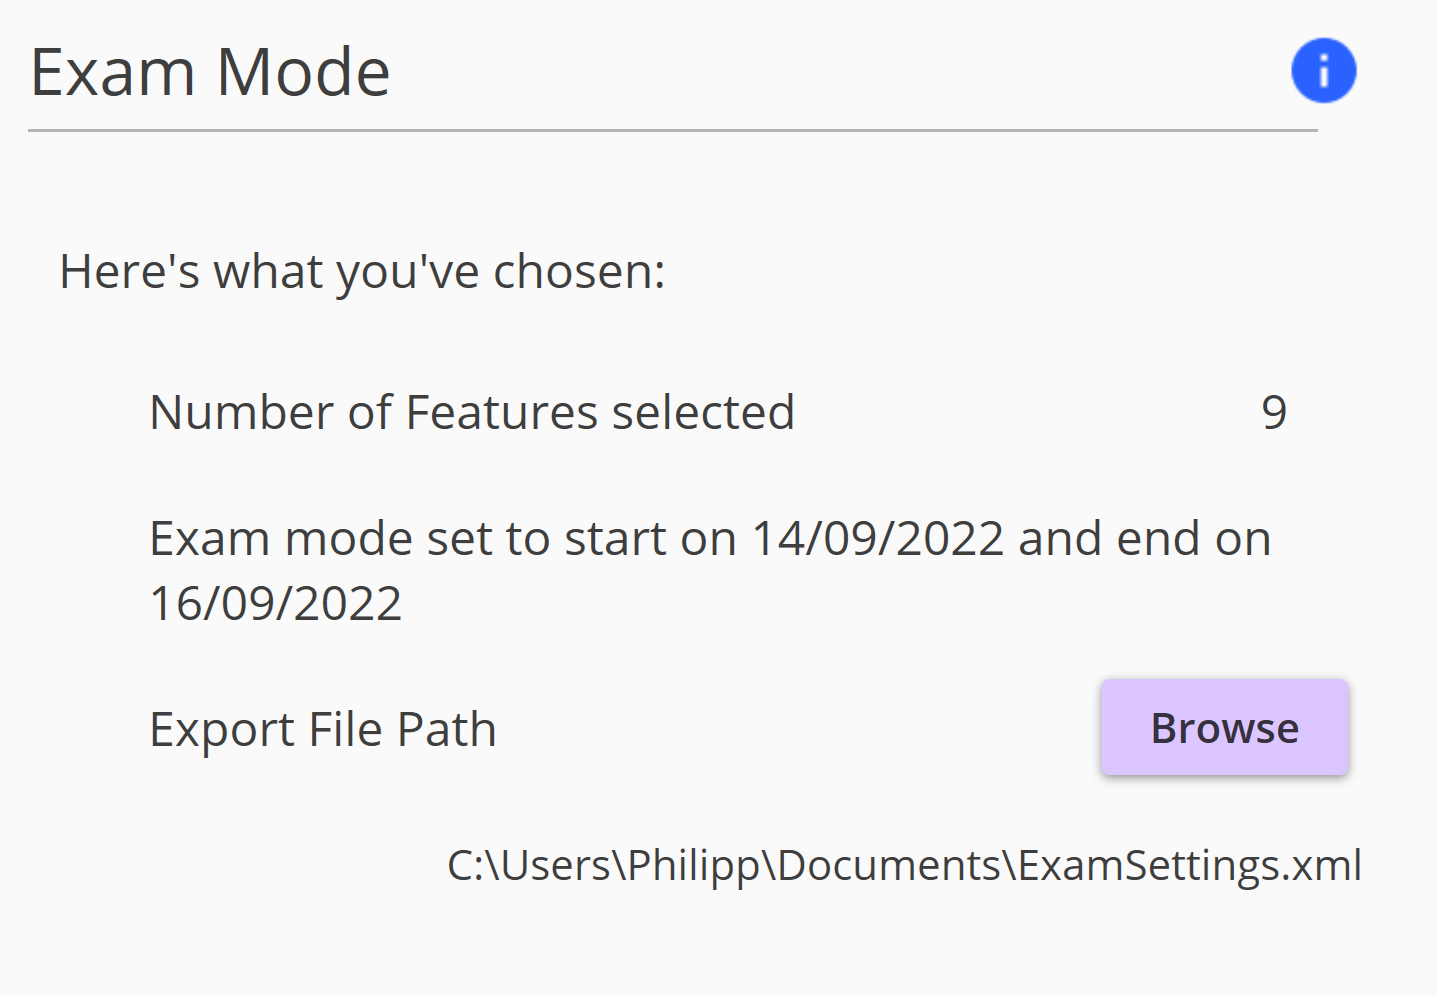Click "Philipp" in the export path

(x=694, y=866)
